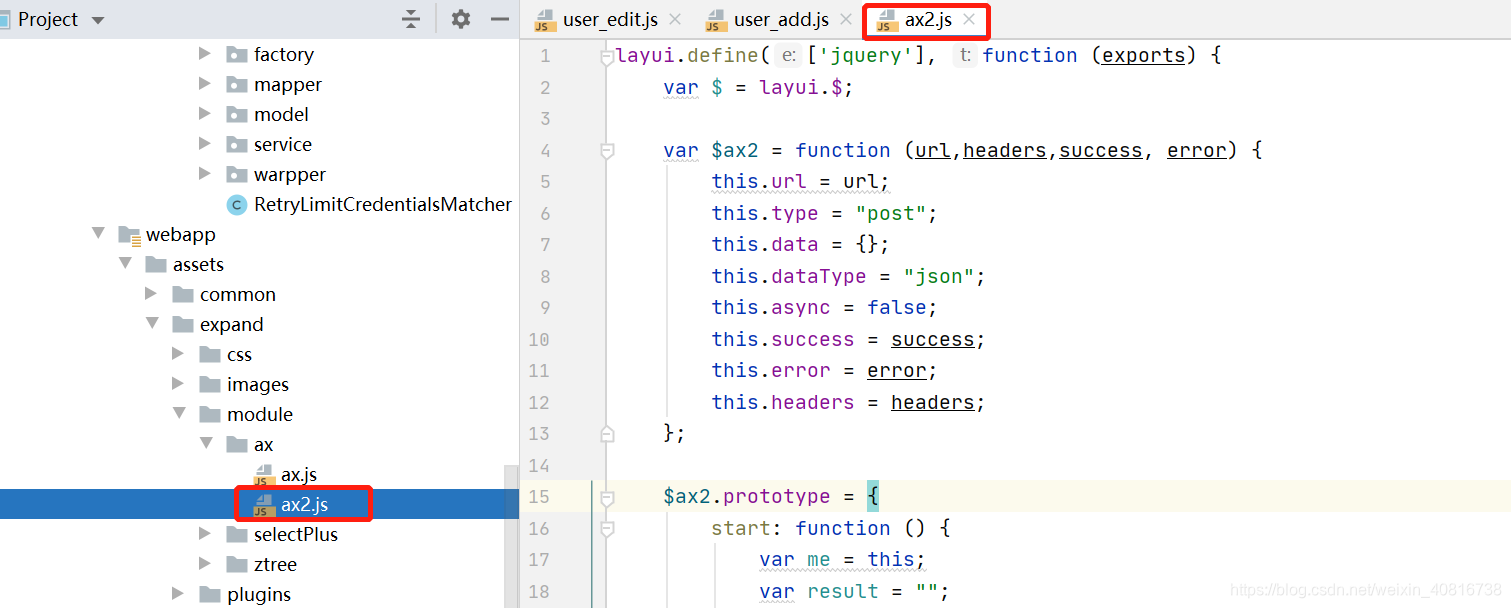Switch to user_add.js tab
The width and height of the screenshot is (1511, 608).
click(x=781, y=20)
